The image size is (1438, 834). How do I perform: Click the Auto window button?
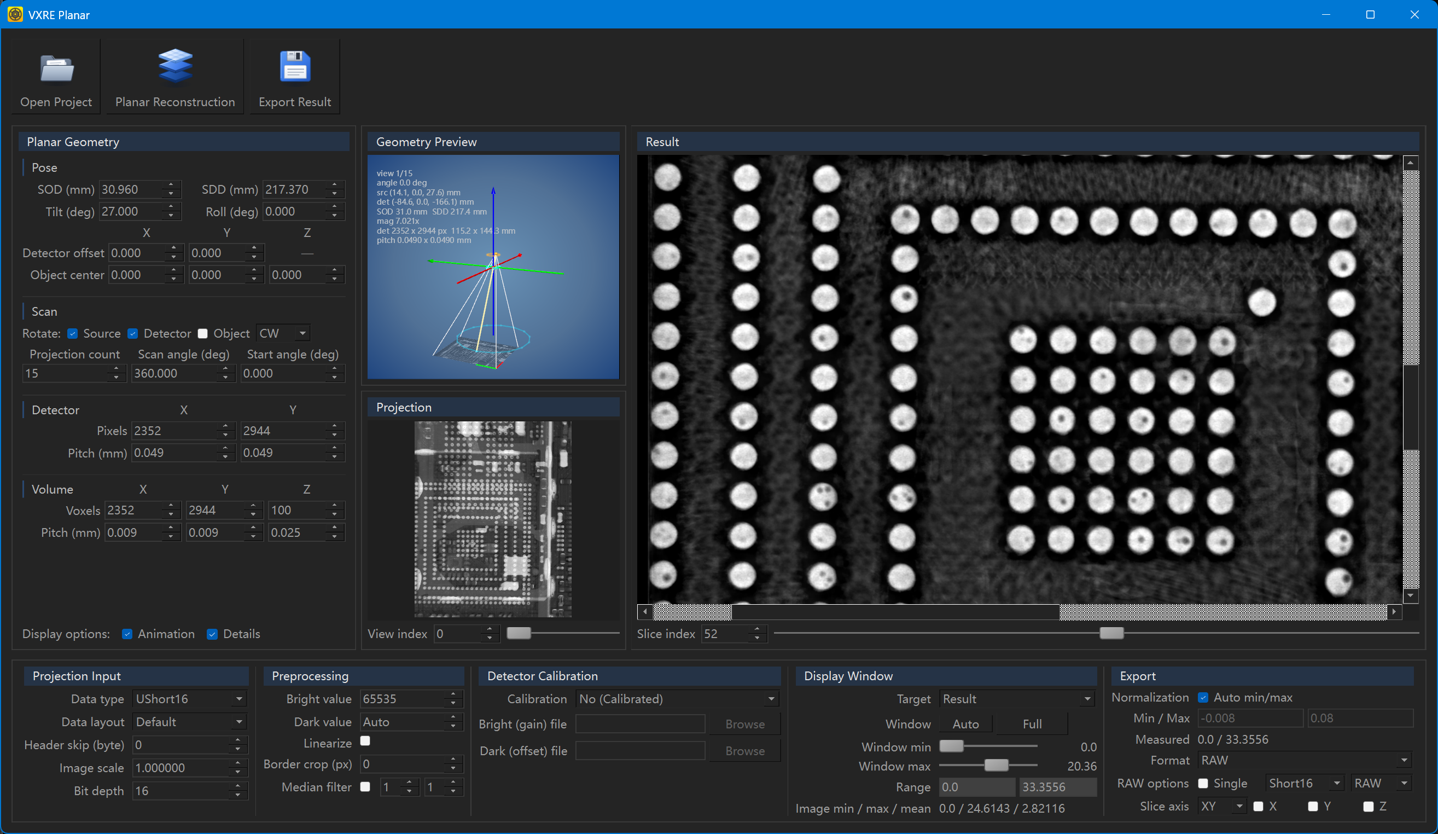tap(966, 724)
